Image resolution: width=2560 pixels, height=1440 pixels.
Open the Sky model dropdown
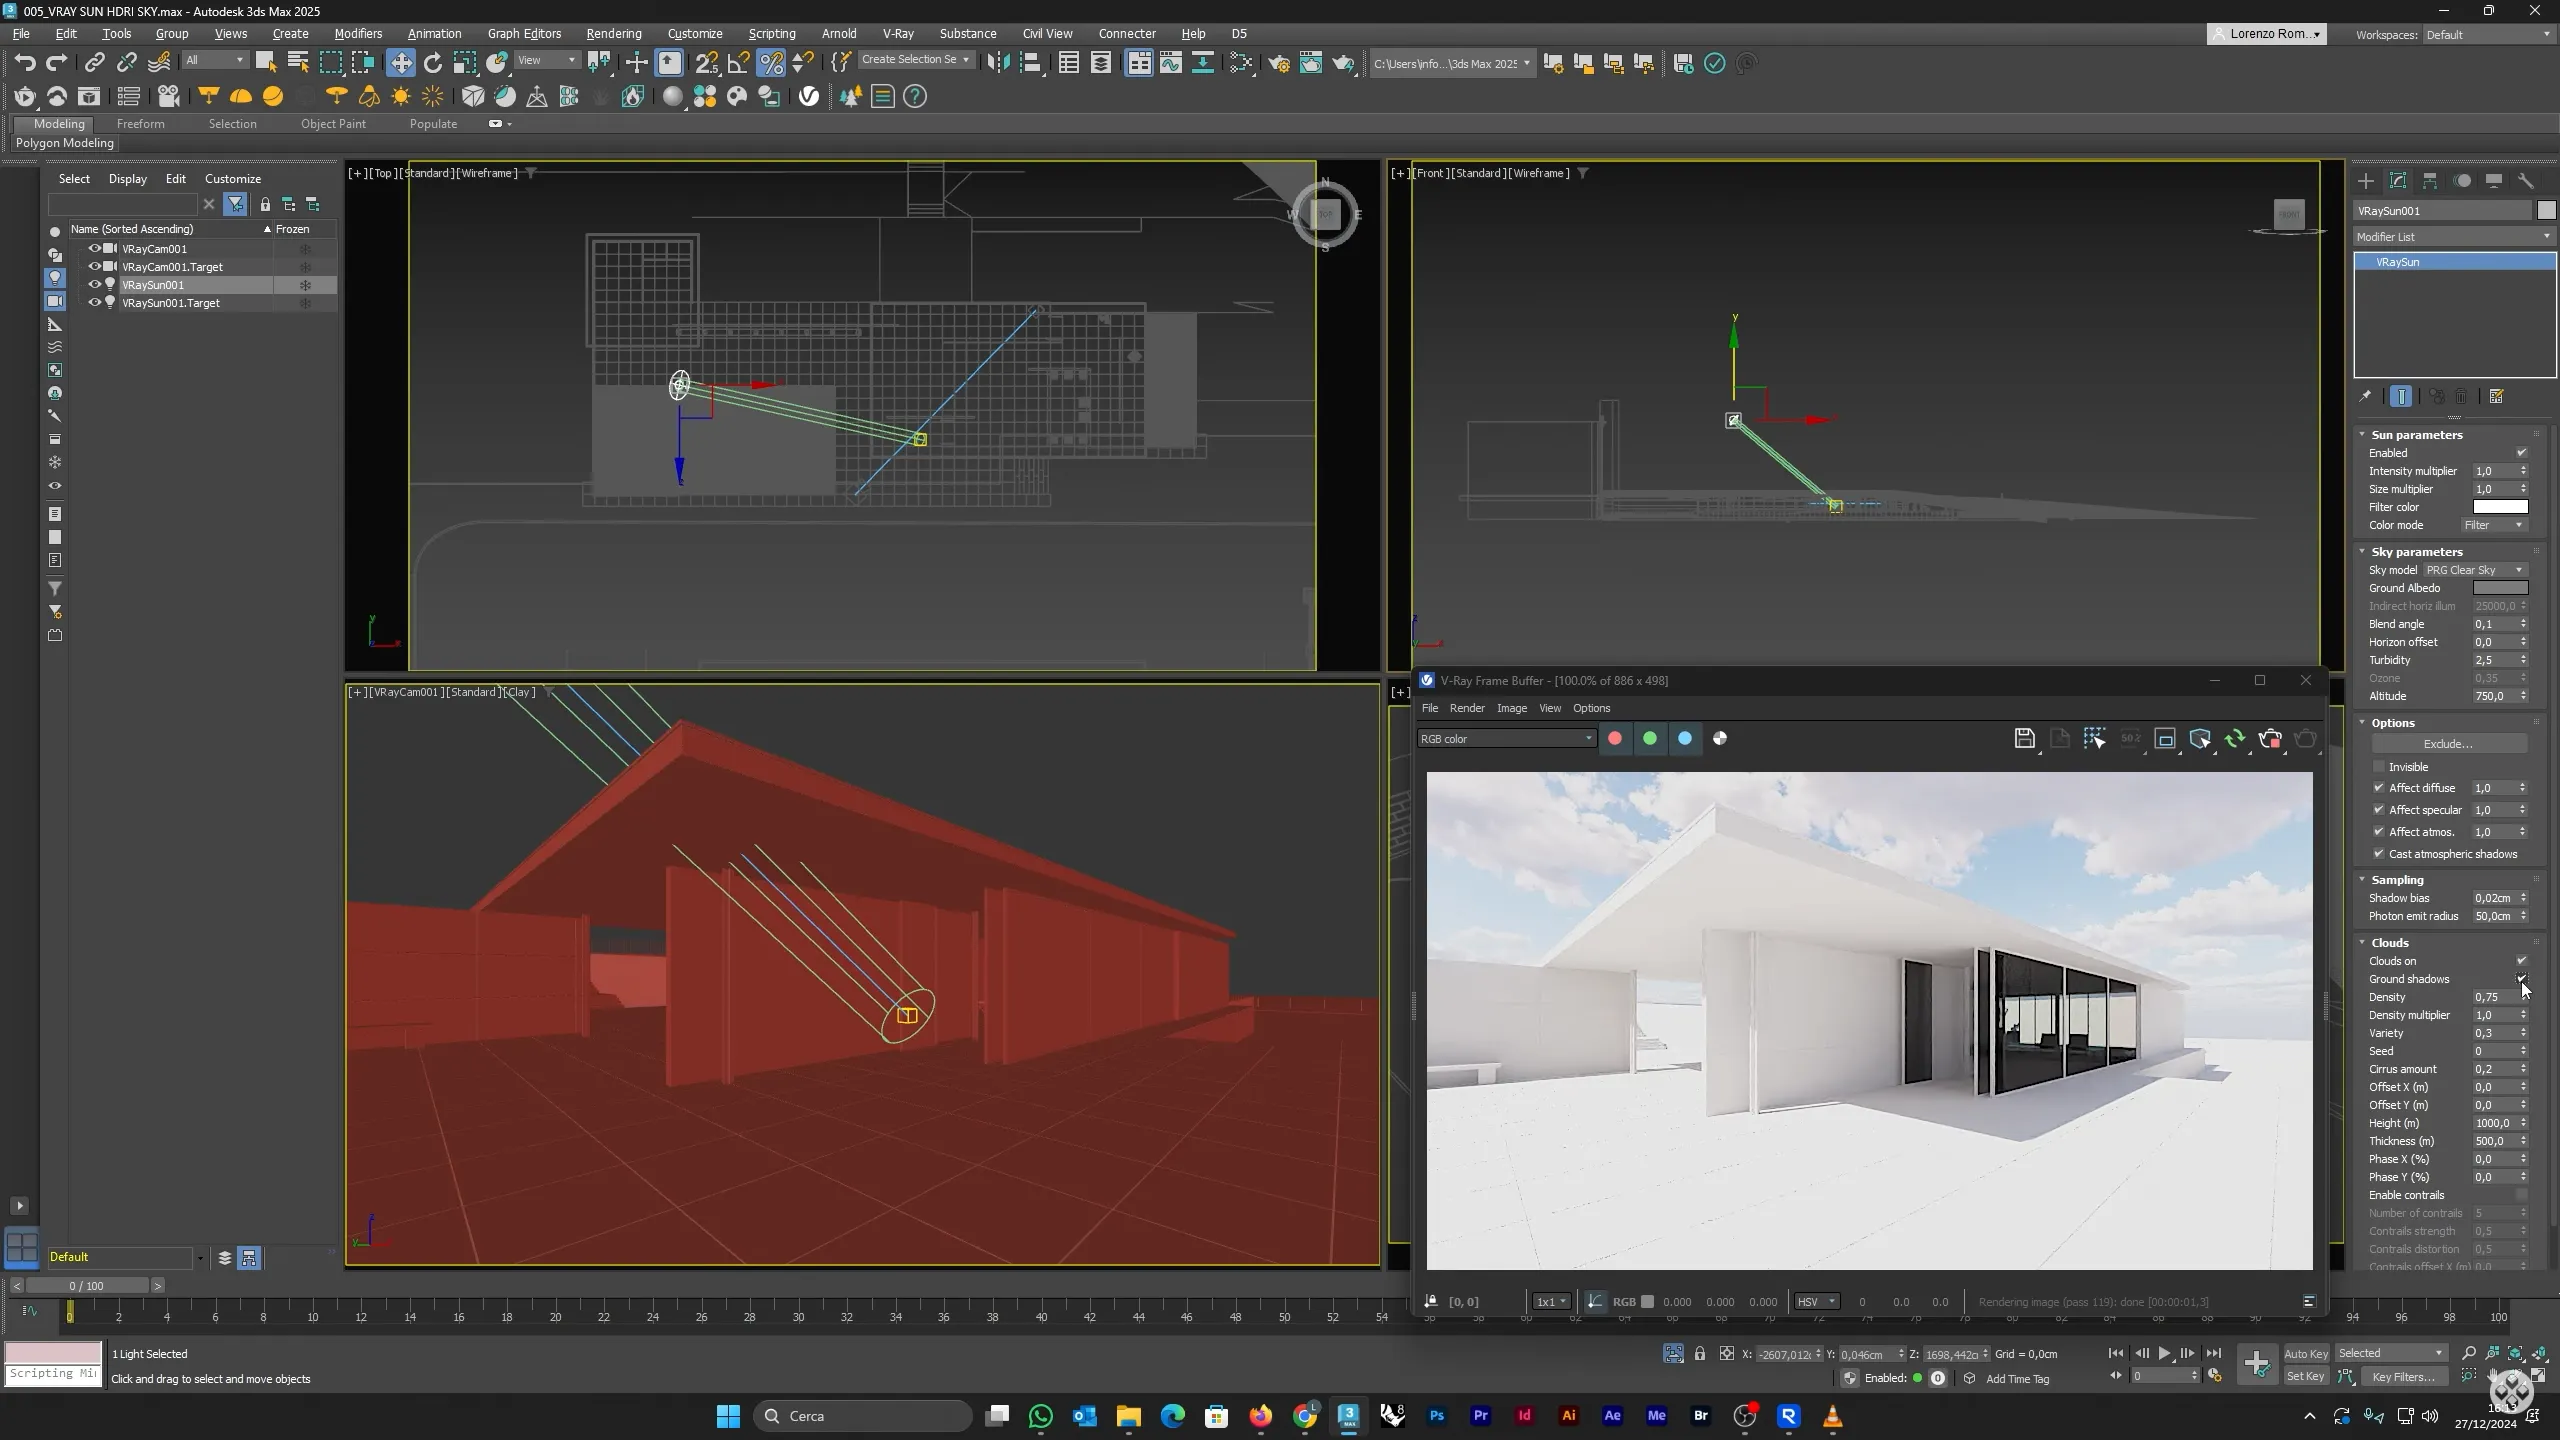(2474, 570)
